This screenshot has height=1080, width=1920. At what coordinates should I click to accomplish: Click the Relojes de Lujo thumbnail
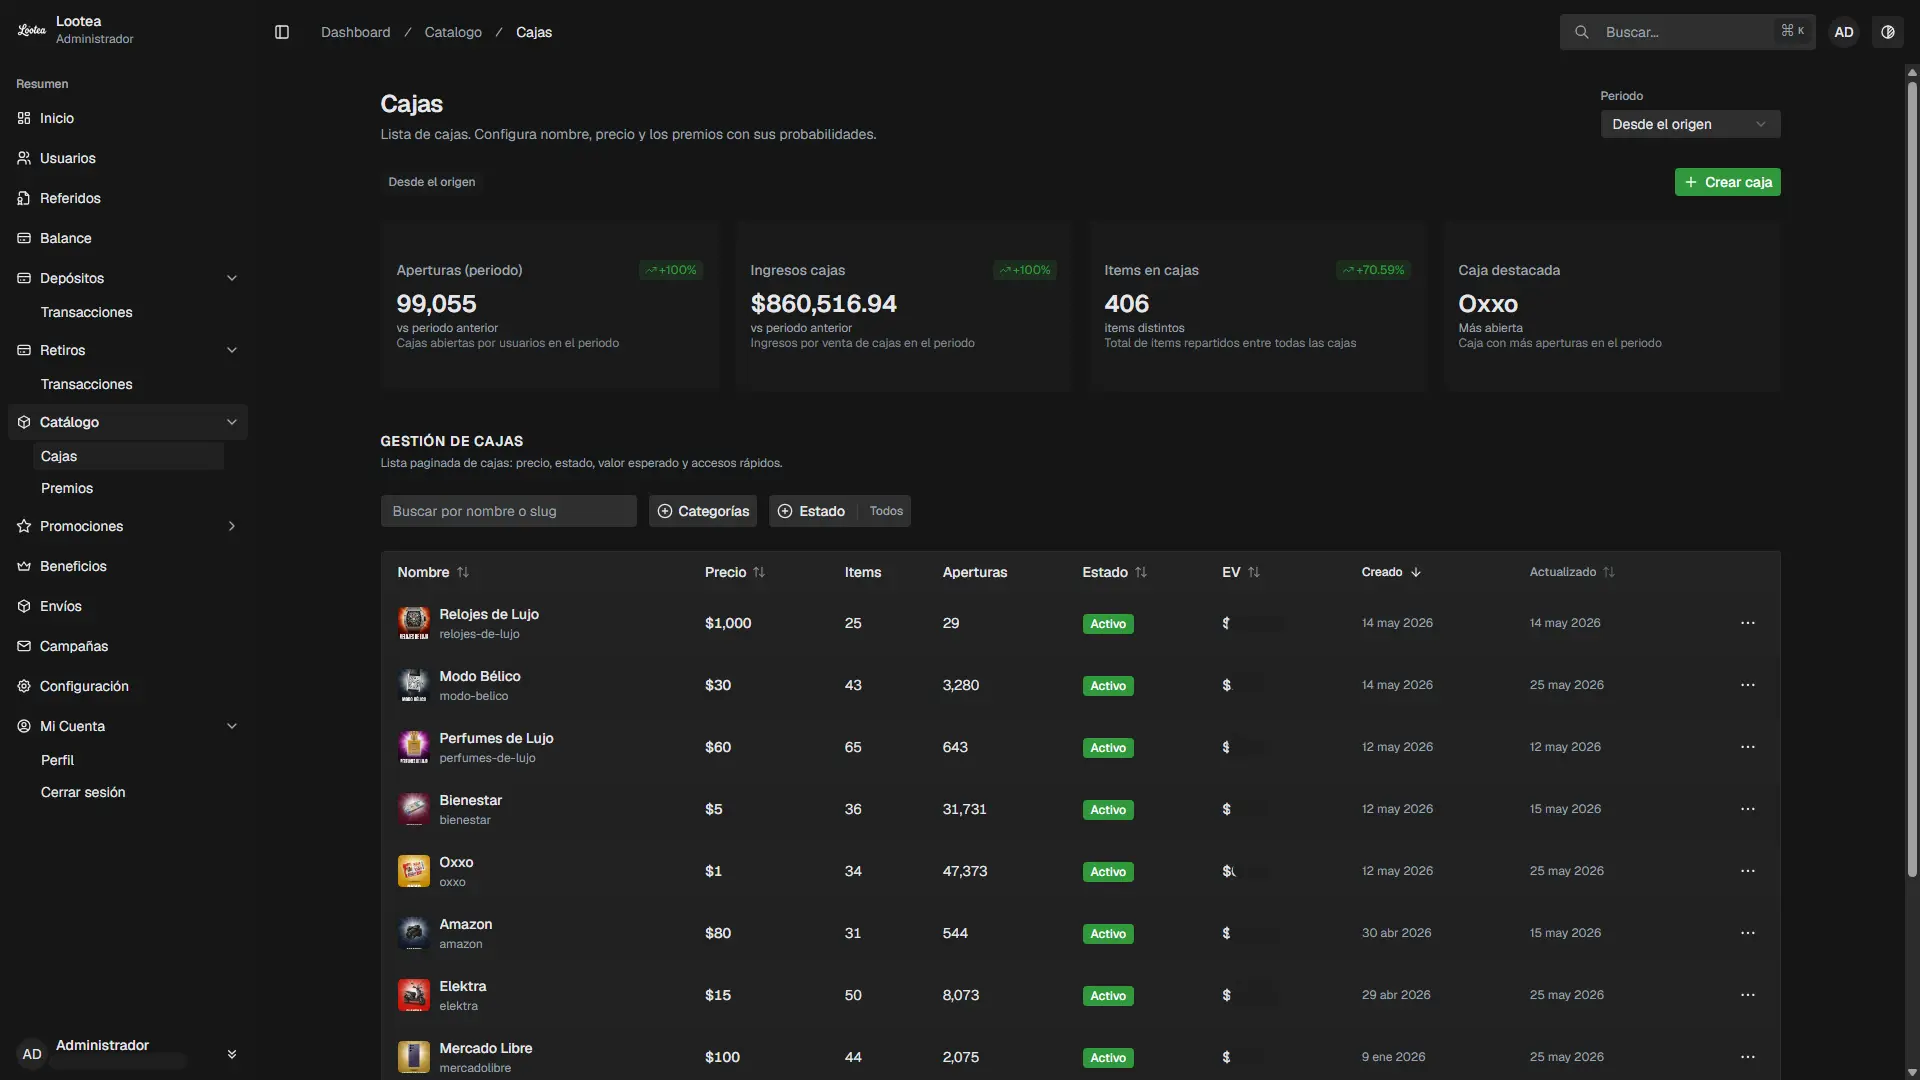[414, 623]
